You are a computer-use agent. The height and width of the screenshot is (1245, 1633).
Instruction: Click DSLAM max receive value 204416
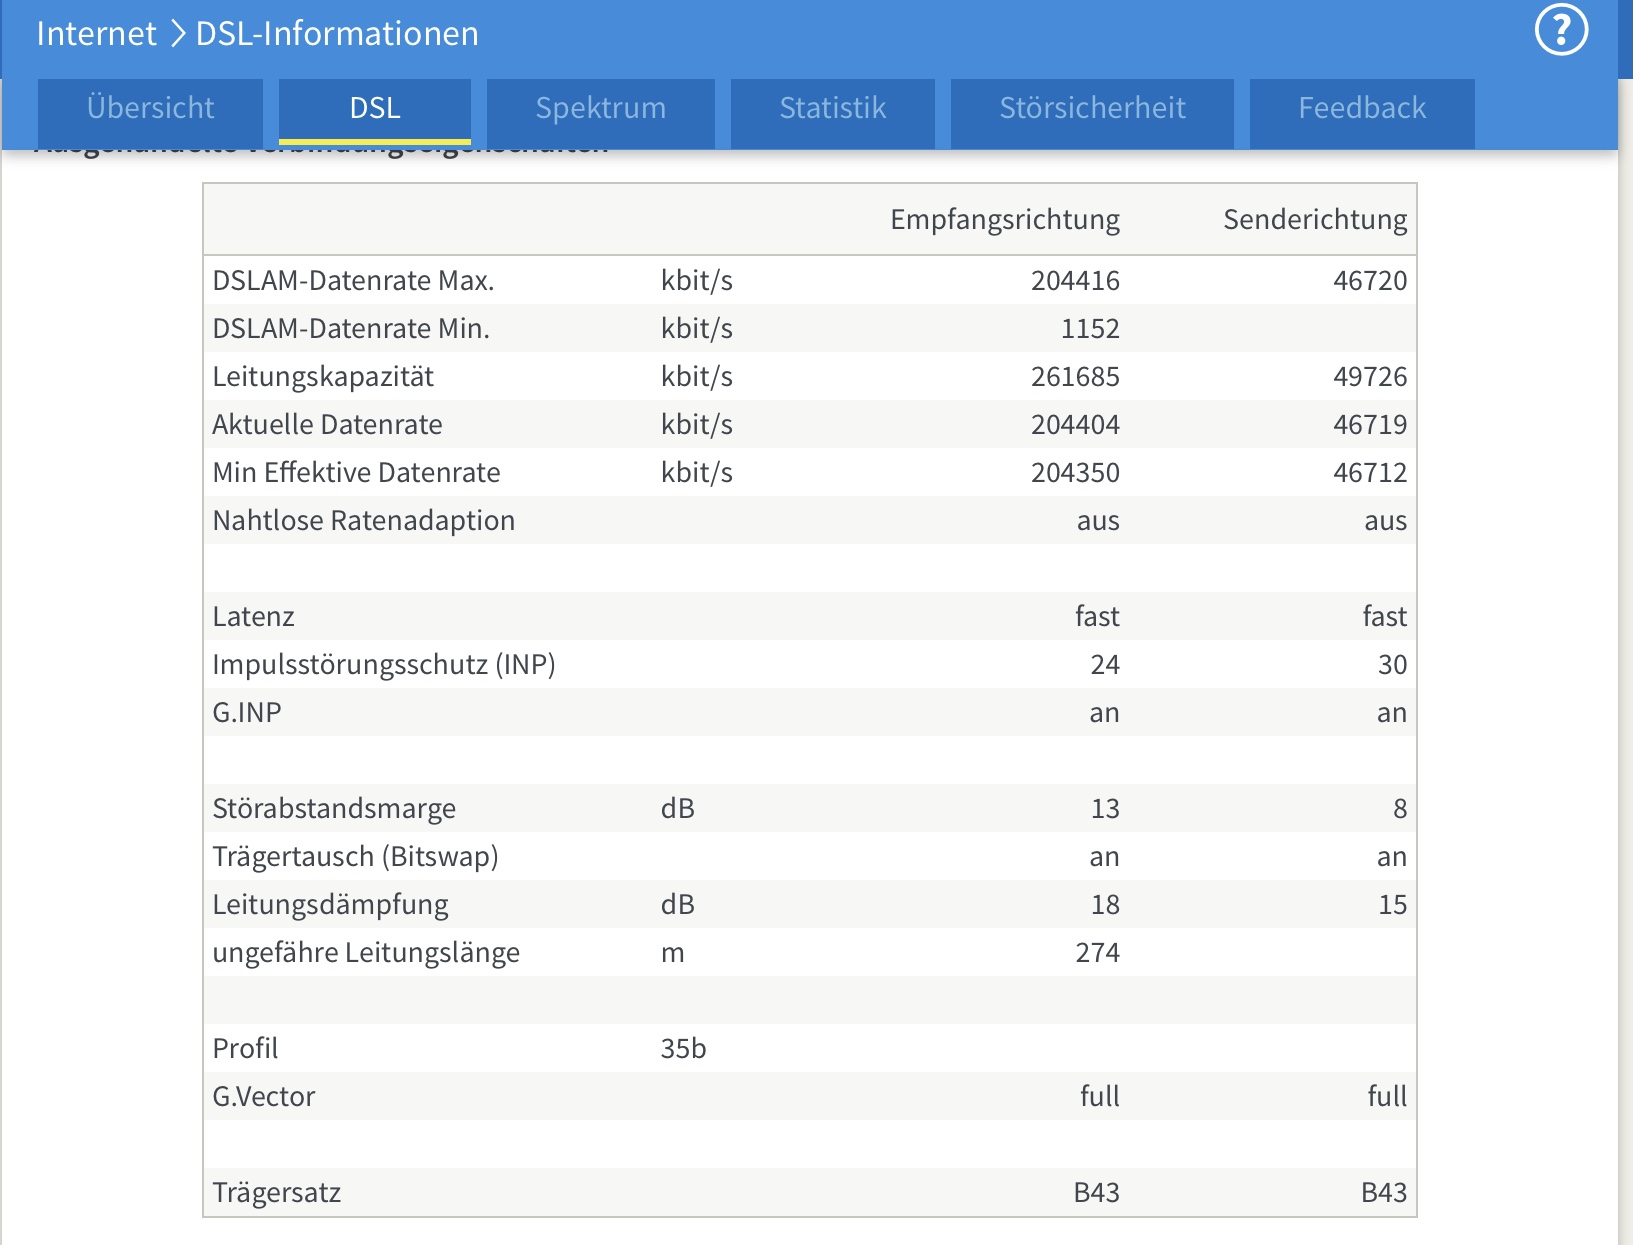(1075, 281)
